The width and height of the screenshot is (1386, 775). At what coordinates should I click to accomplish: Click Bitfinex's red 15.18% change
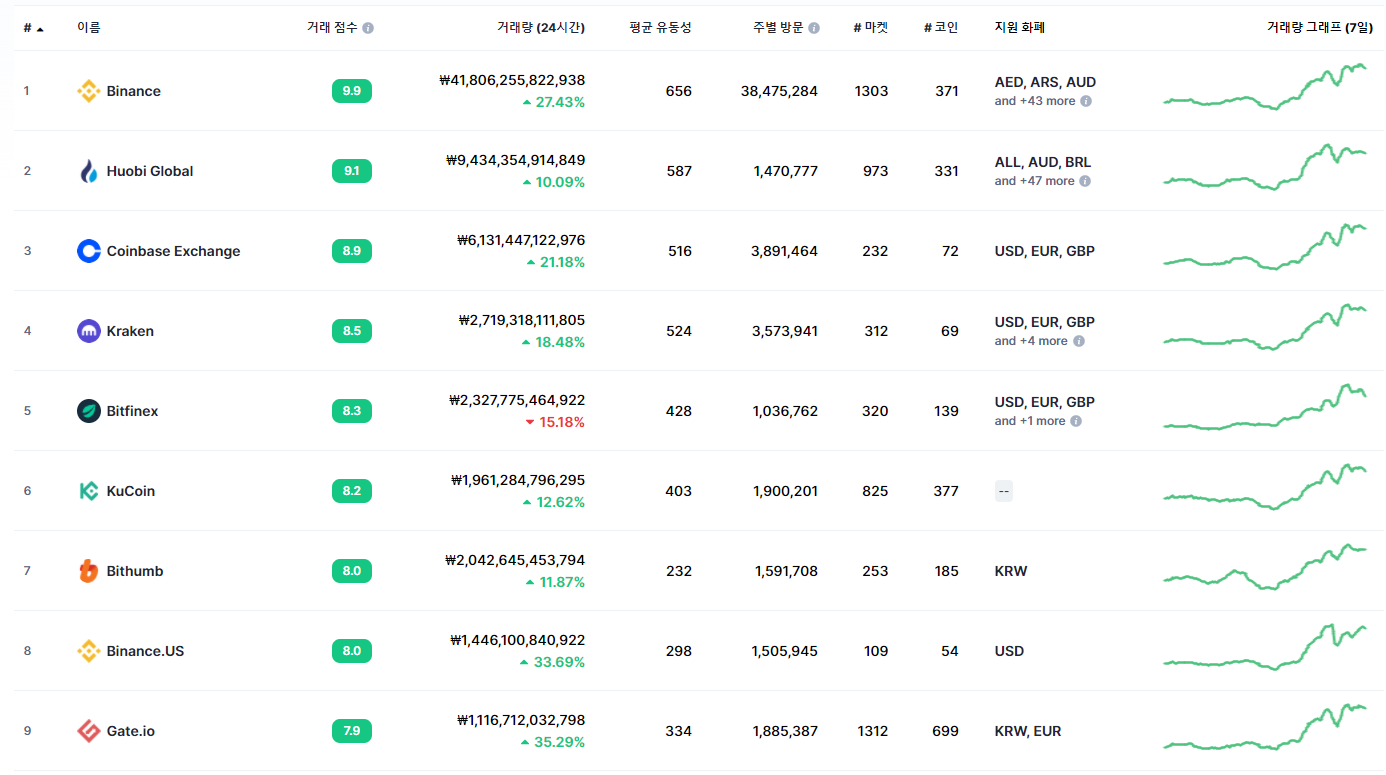point(555,422)
